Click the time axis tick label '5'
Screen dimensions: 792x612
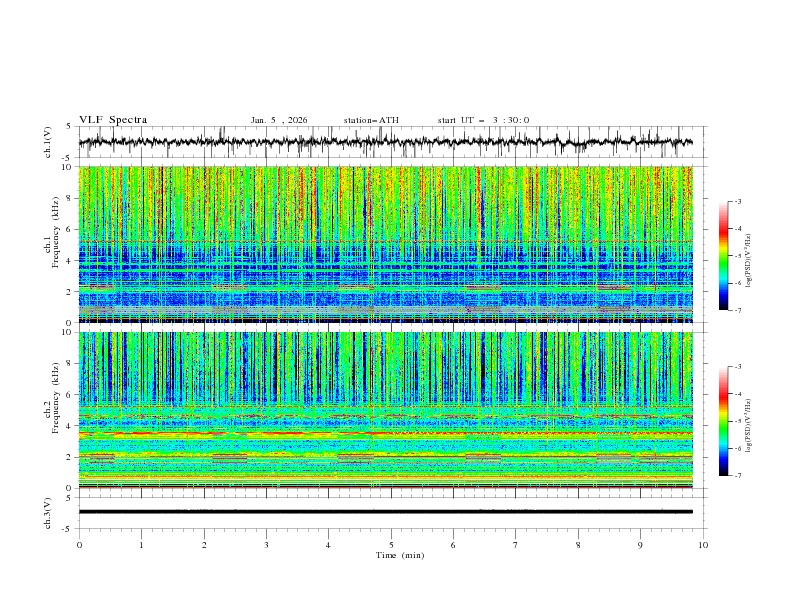[x=391, y=545]
